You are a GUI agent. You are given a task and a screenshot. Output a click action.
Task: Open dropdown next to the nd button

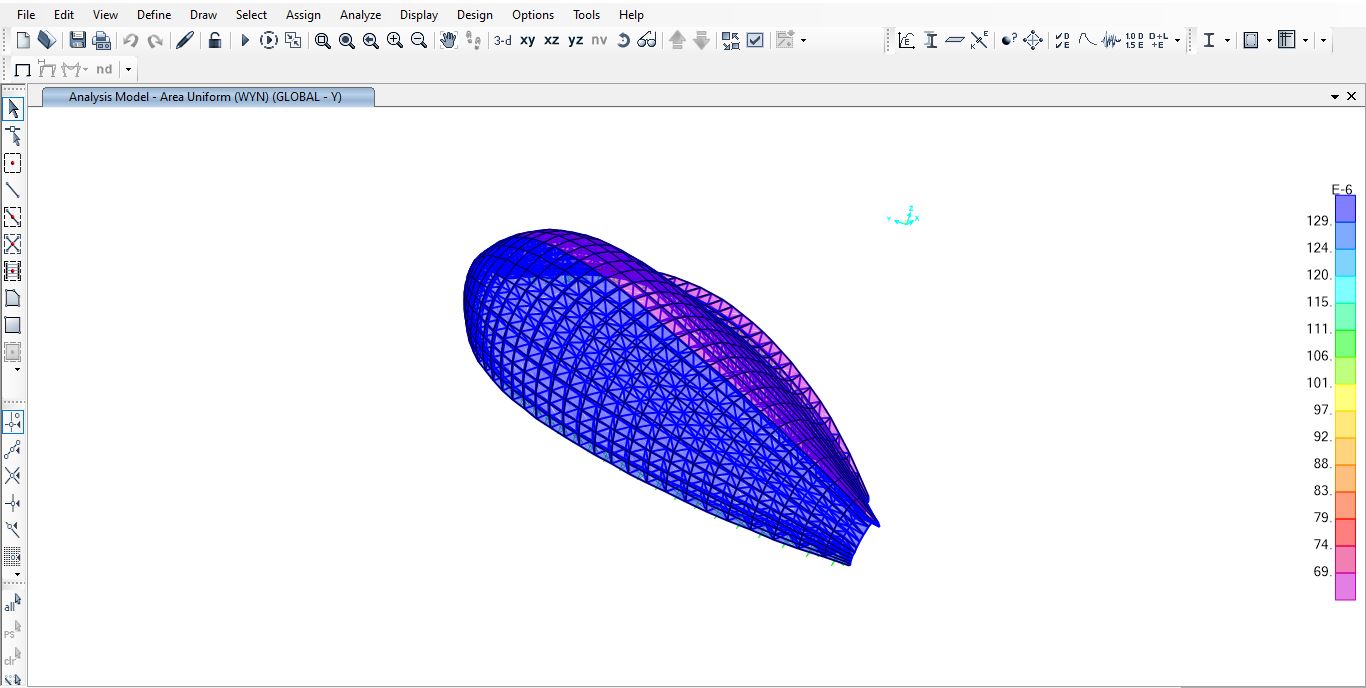(x=128, y=70)
